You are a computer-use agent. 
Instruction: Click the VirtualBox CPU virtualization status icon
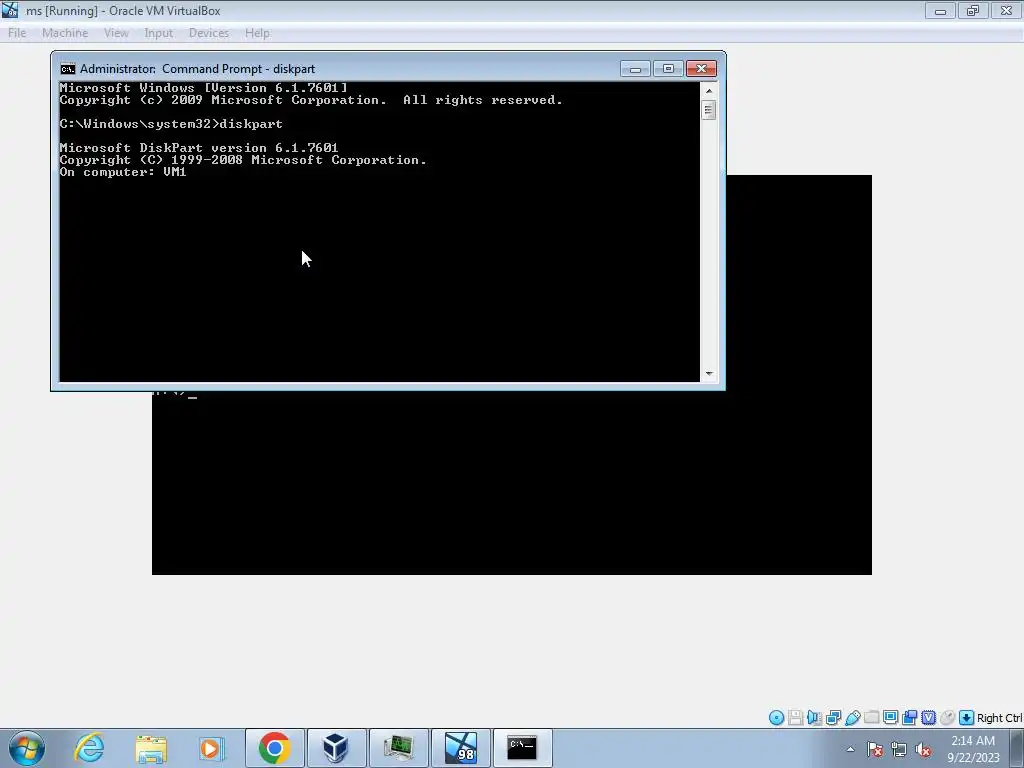tap(928, 718)
